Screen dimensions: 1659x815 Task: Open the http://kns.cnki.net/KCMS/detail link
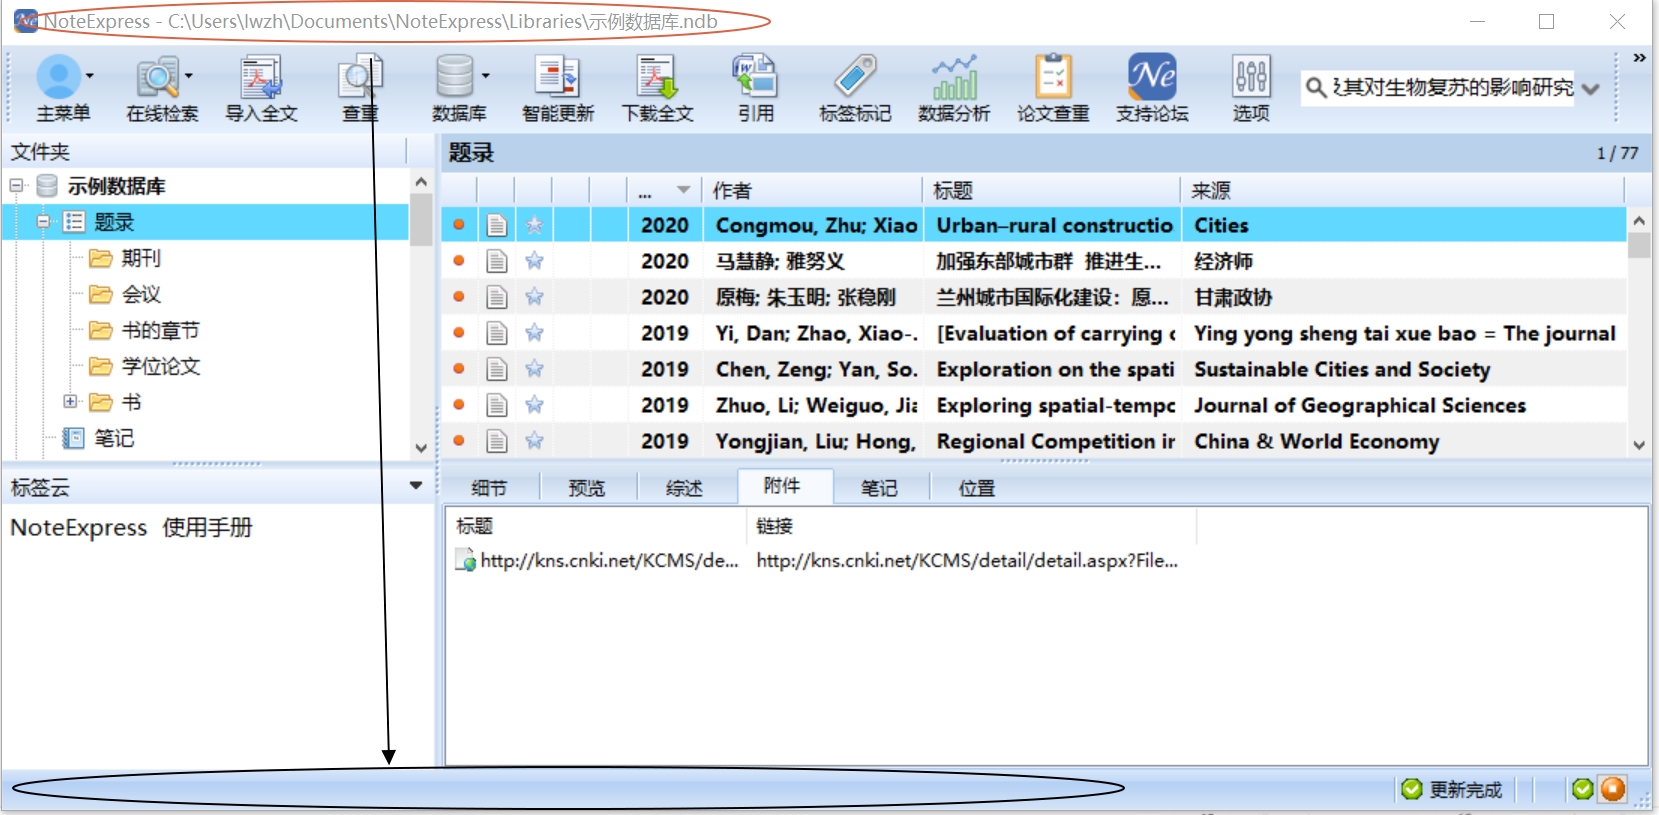tap(967, 561)
